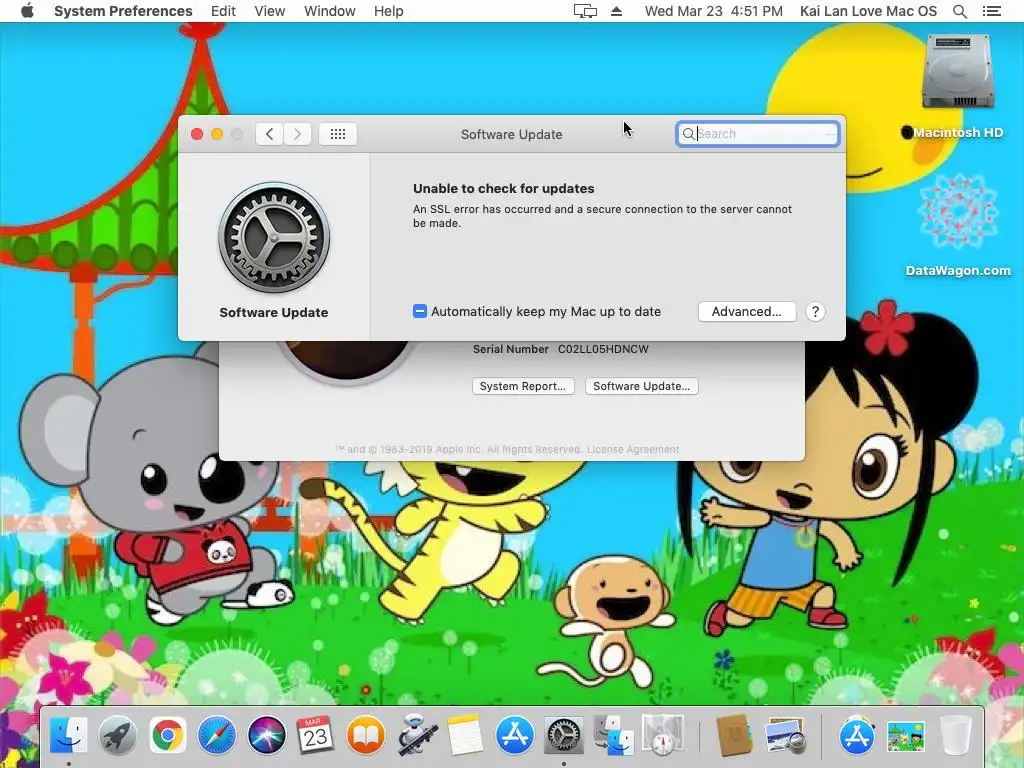Open License Agreement link in About window
The height and width of the screenshot is (768, 1024).
[633, 449]
